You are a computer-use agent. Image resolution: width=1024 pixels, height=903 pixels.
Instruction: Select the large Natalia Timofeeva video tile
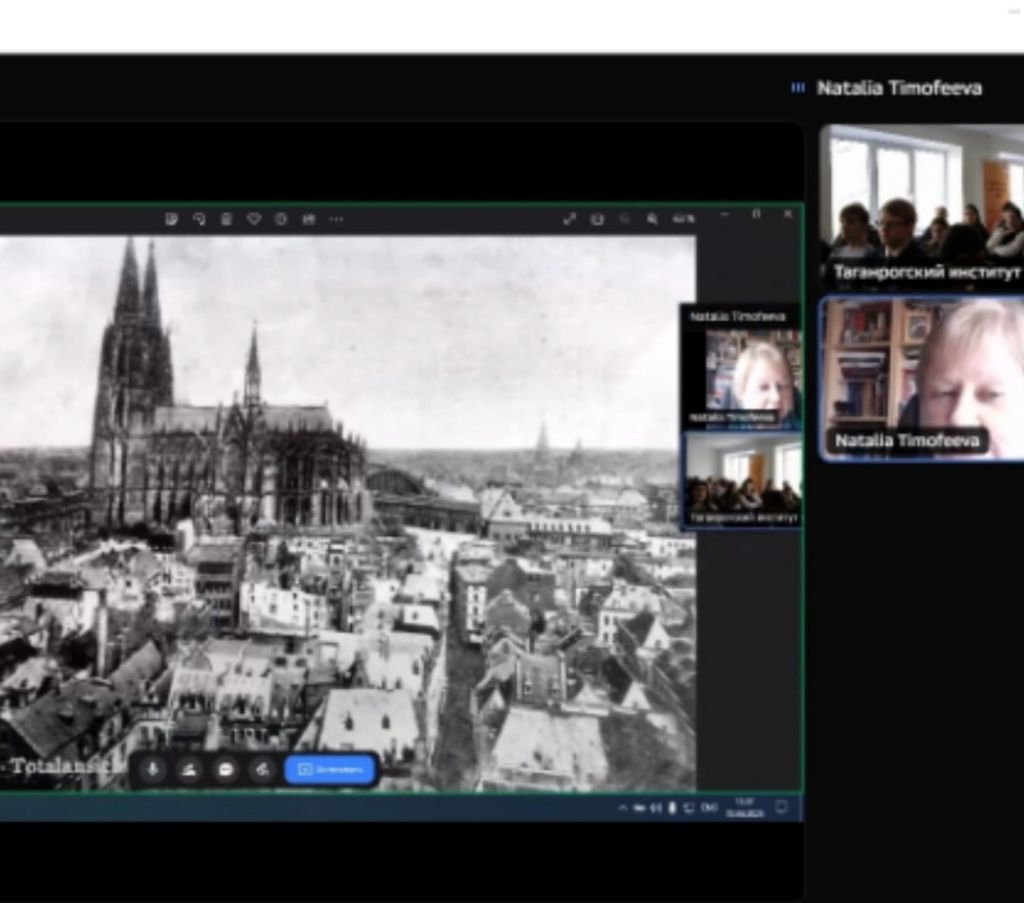(921, 378)
